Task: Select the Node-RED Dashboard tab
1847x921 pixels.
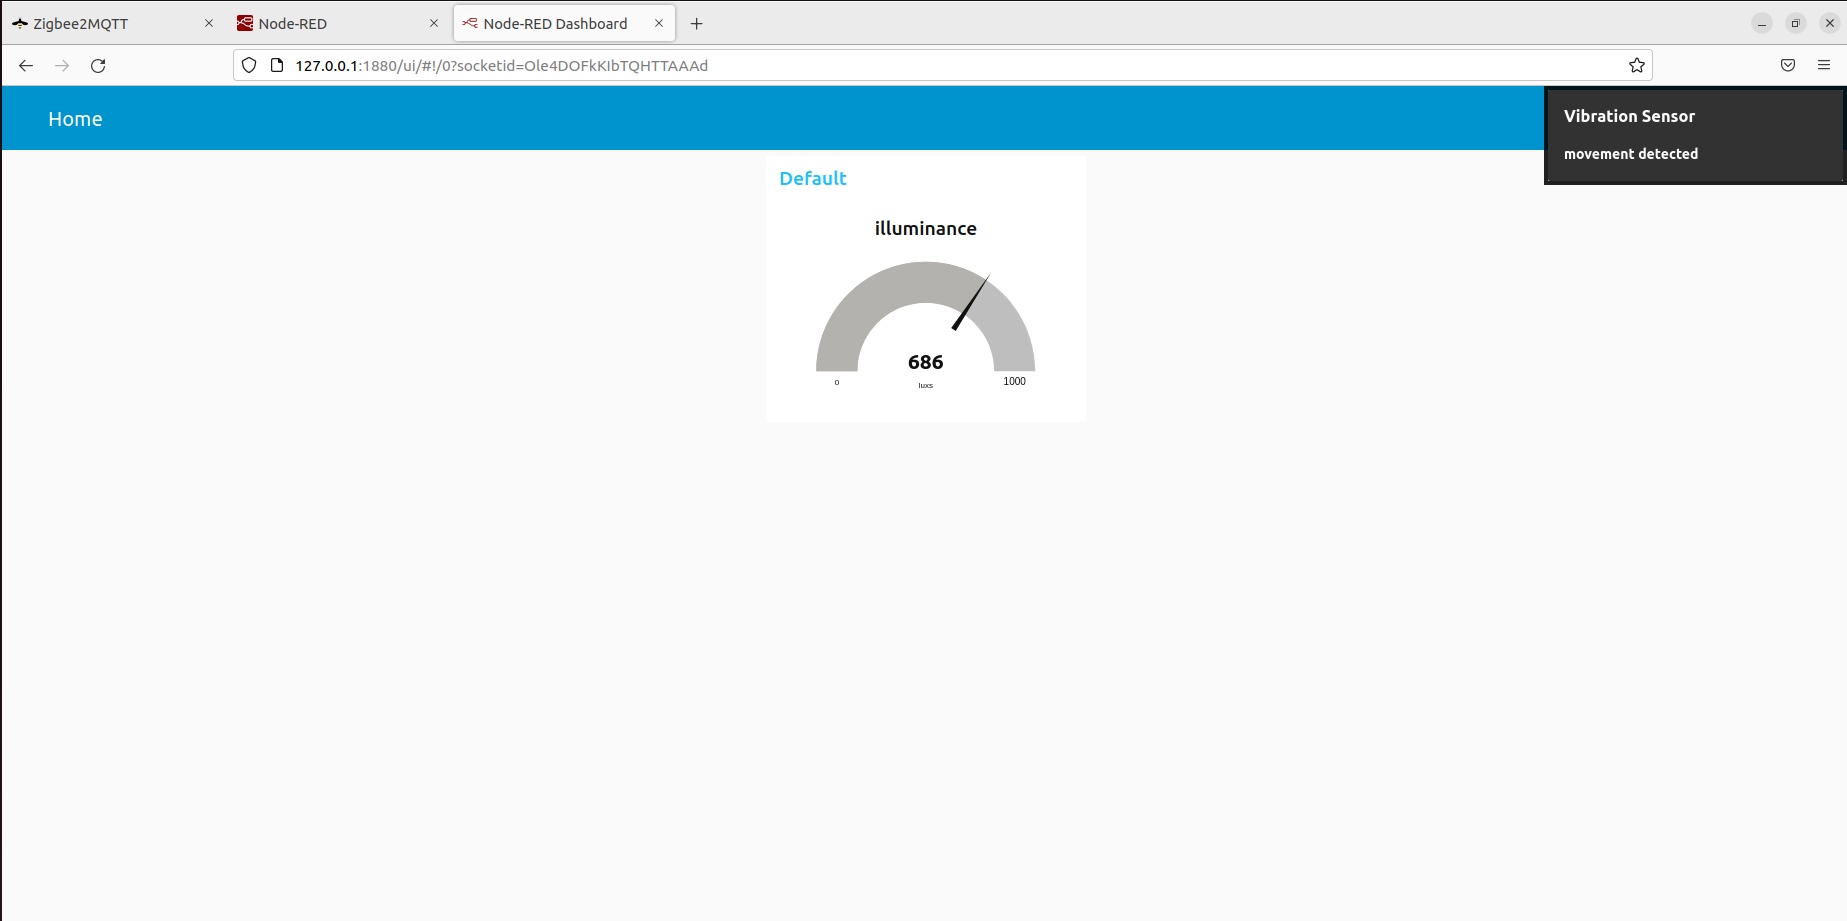Action: coord(564,23)
